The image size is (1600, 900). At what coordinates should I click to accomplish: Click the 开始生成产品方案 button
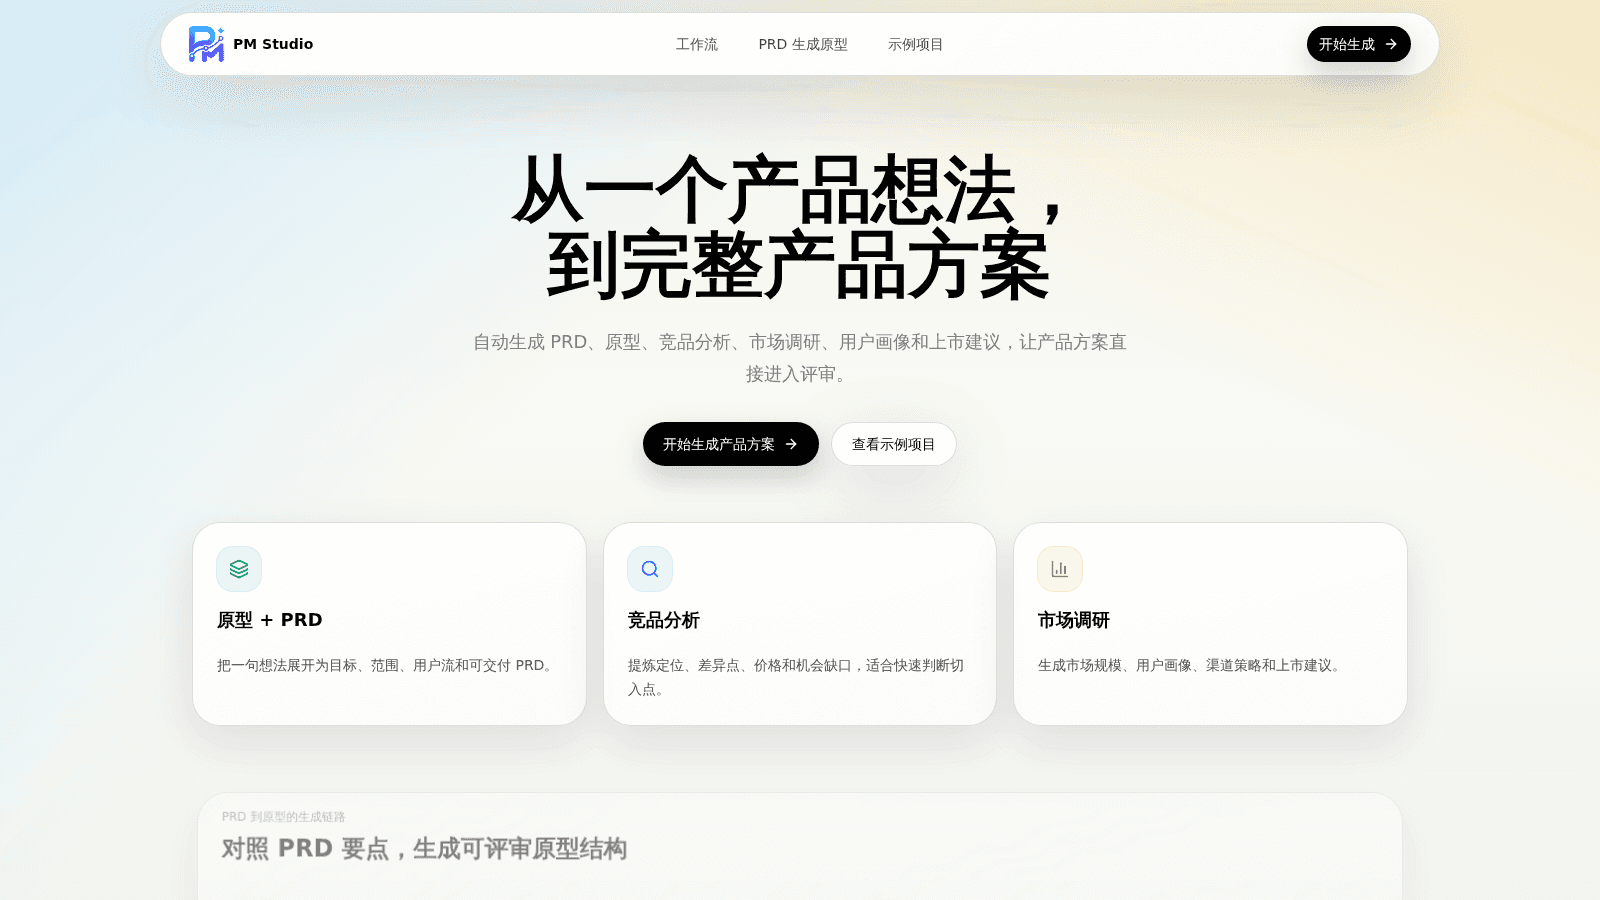coord(730,444)
